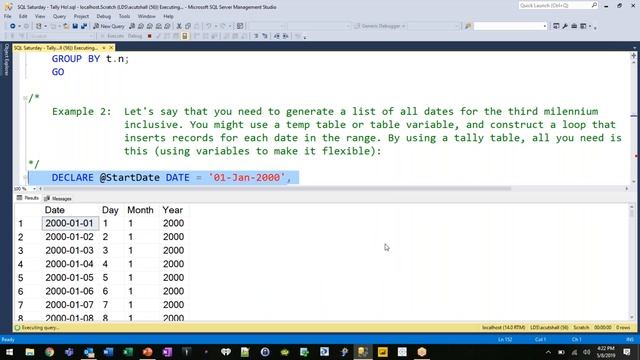640x360 pixels.
Task: Click the Month column header
Action: (140, 210)
